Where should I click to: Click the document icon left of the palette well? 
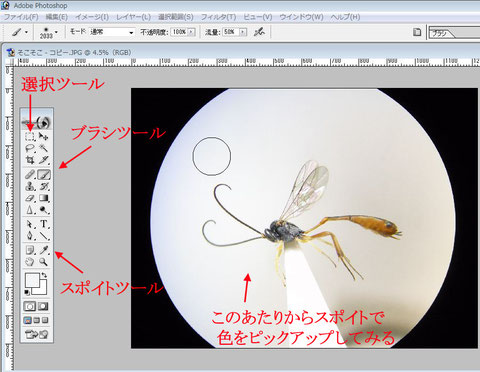[x=417, y=32]
